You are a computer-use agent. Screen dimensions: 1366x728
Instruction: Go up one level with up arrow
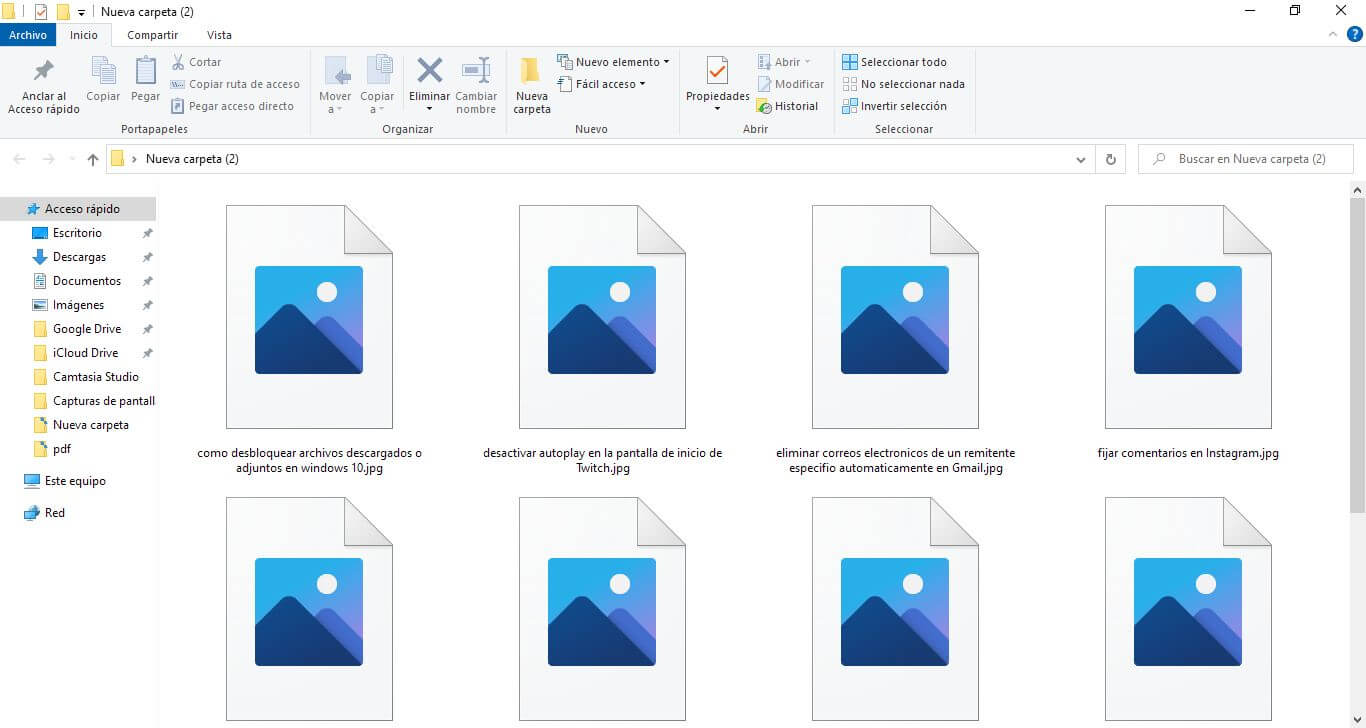coord(93,159)
